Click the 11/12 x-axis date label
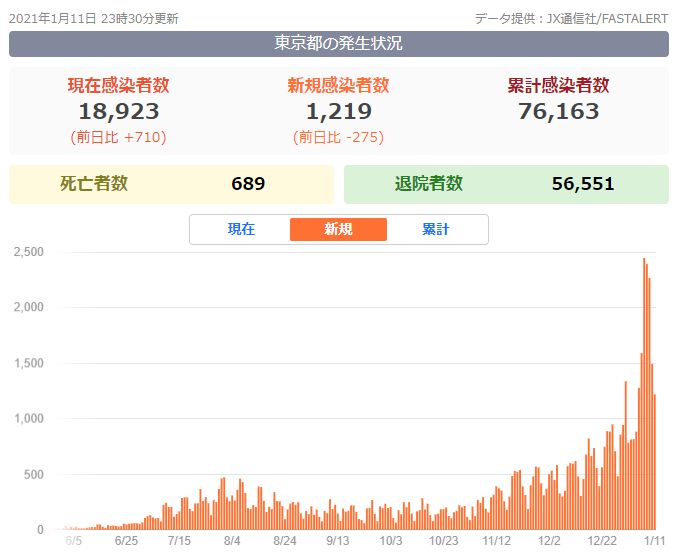This screenshot has width=688, height=554. point(497,540)
